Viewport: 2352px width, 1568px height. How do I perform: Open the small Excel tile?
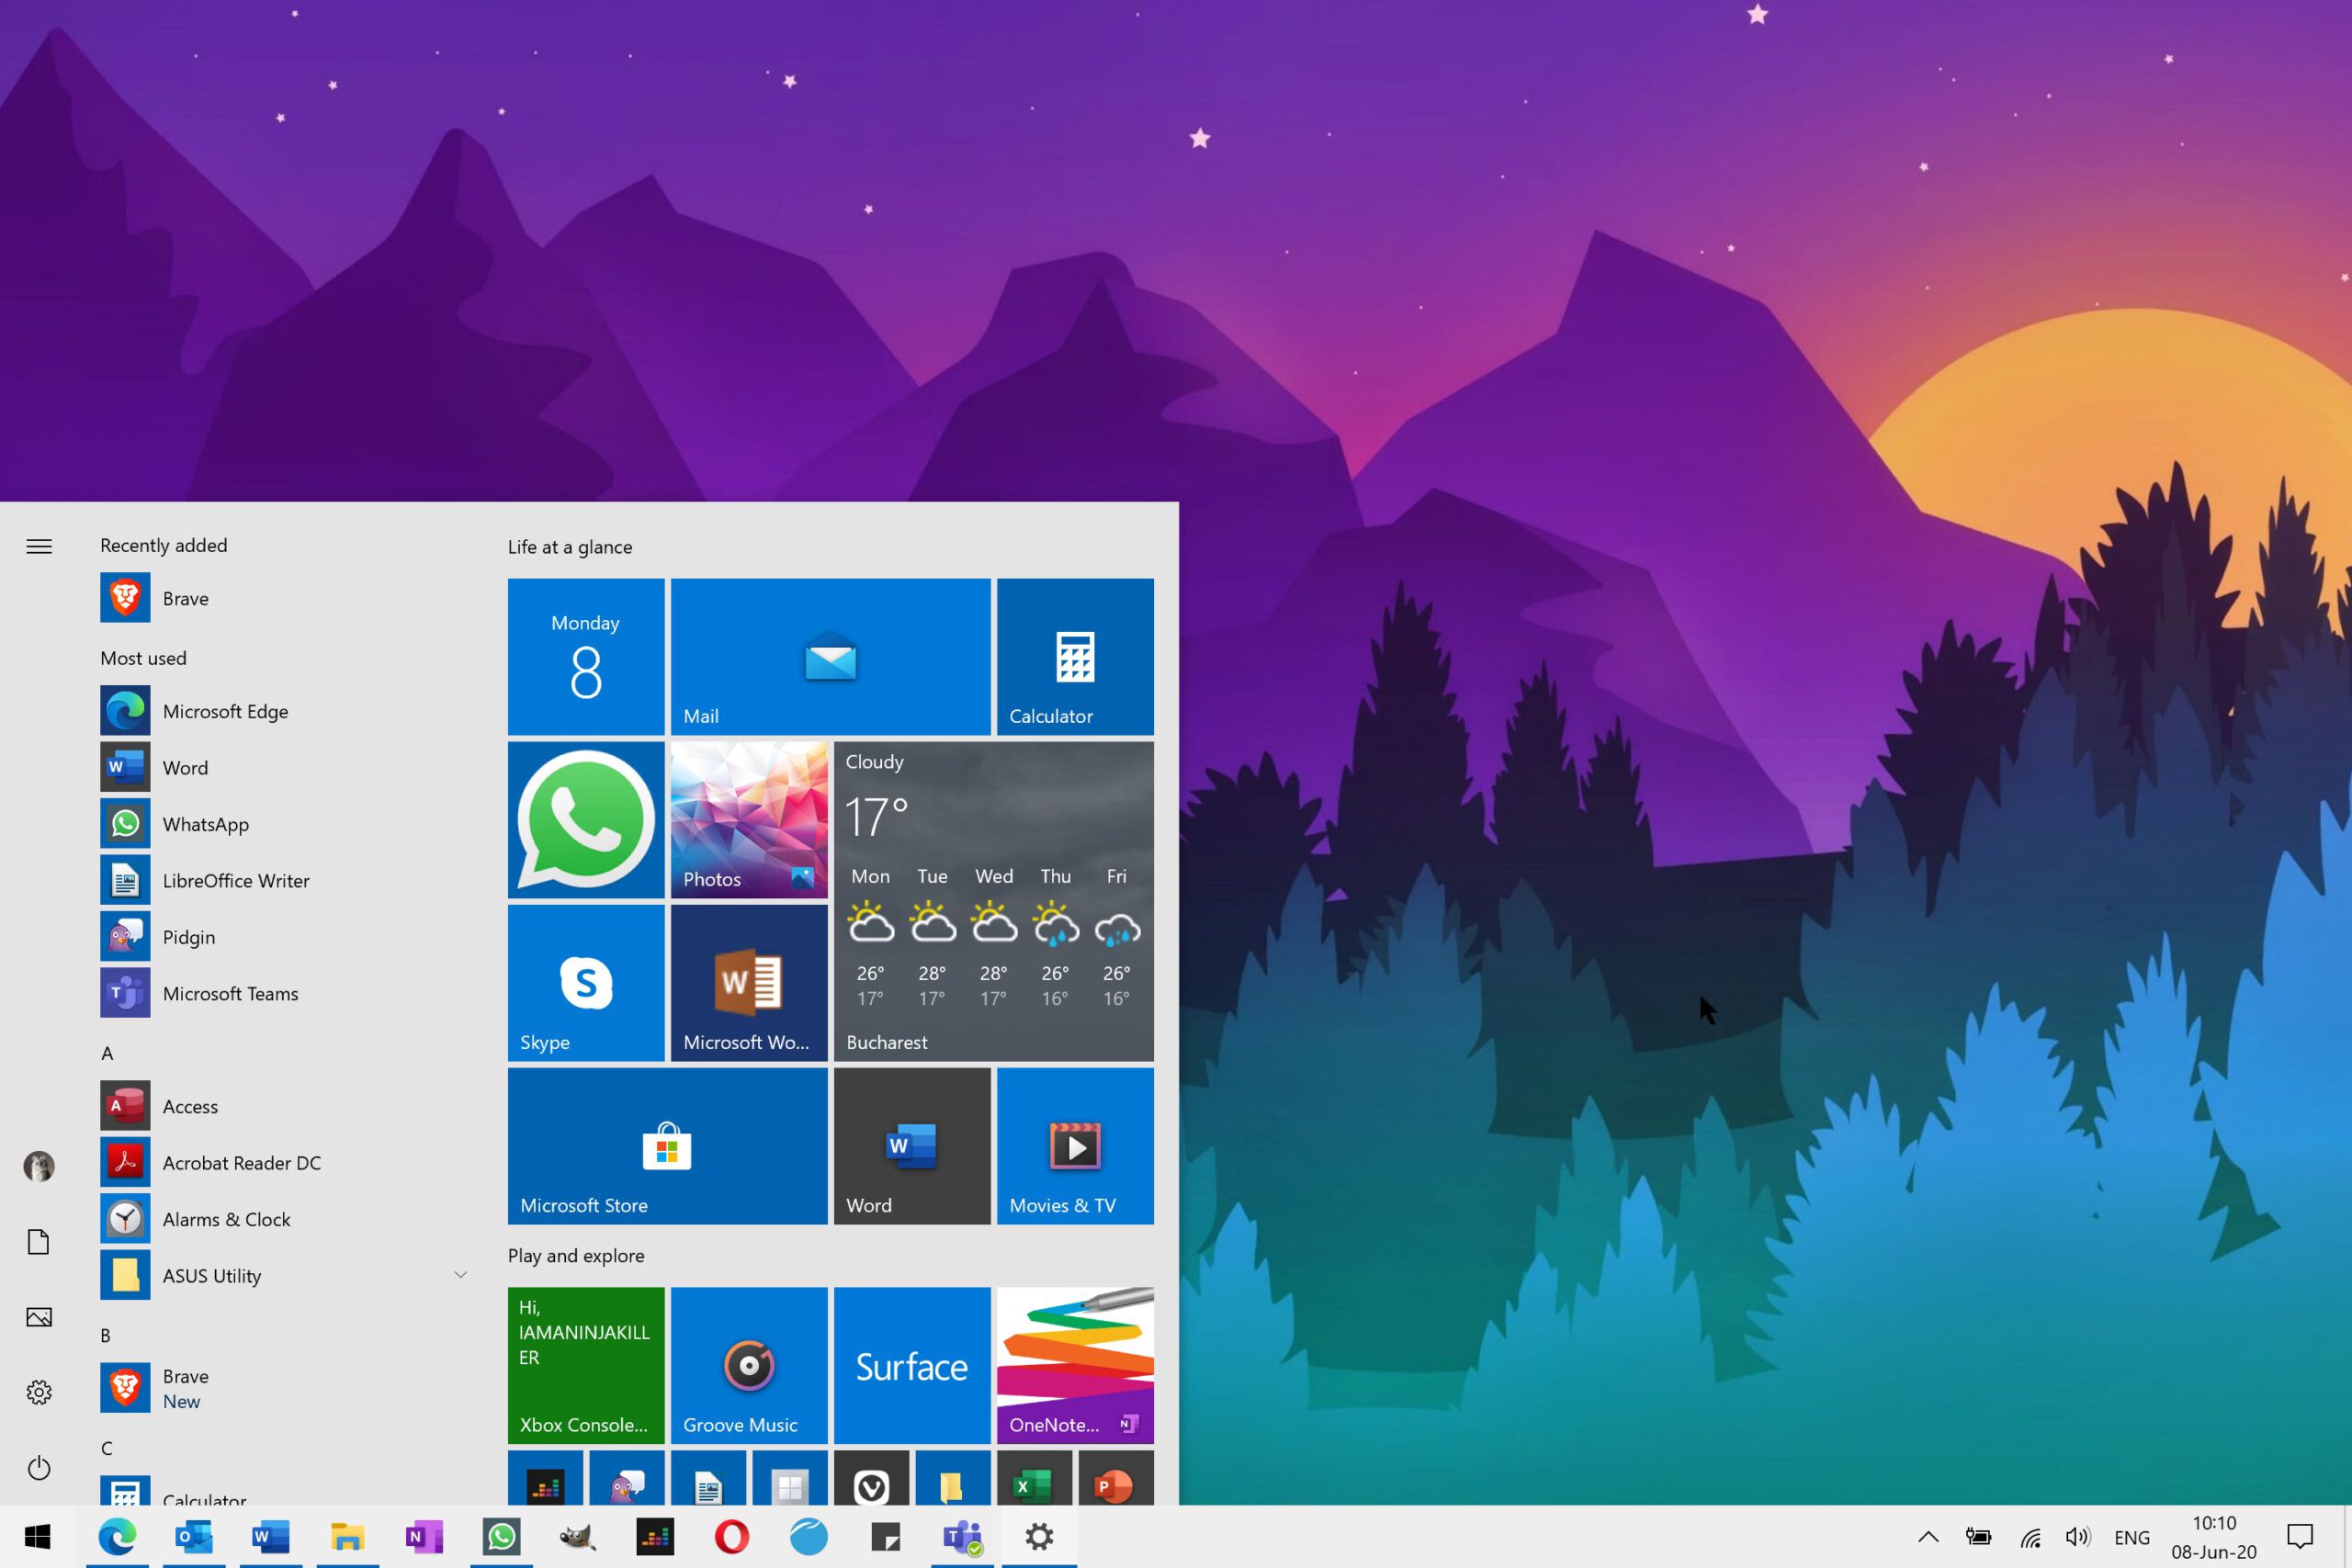tap(1034, 1478)
